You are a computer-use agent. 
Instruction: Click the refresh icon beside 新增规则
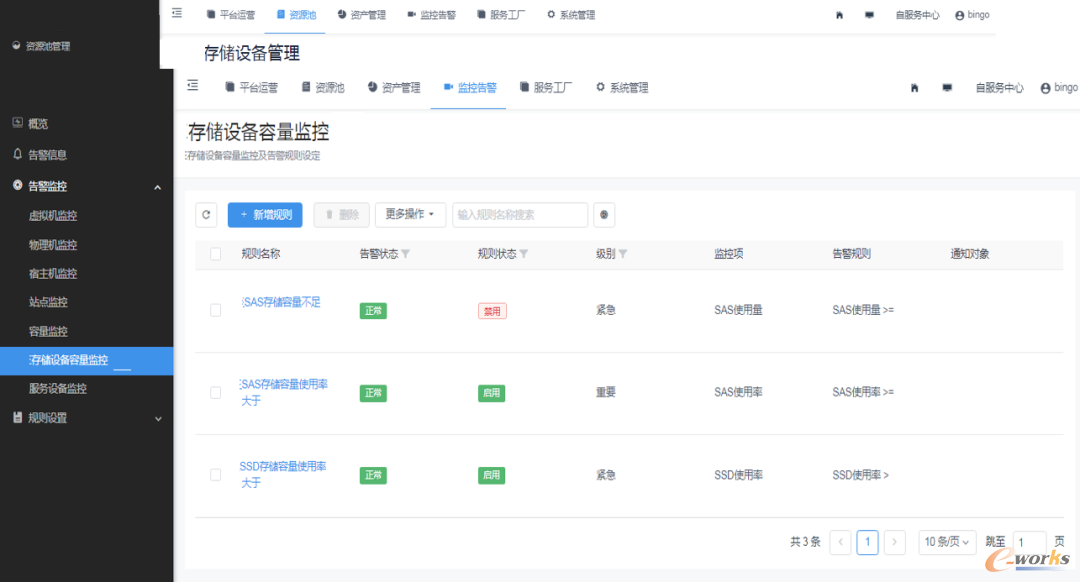click(x=206, y=215)
